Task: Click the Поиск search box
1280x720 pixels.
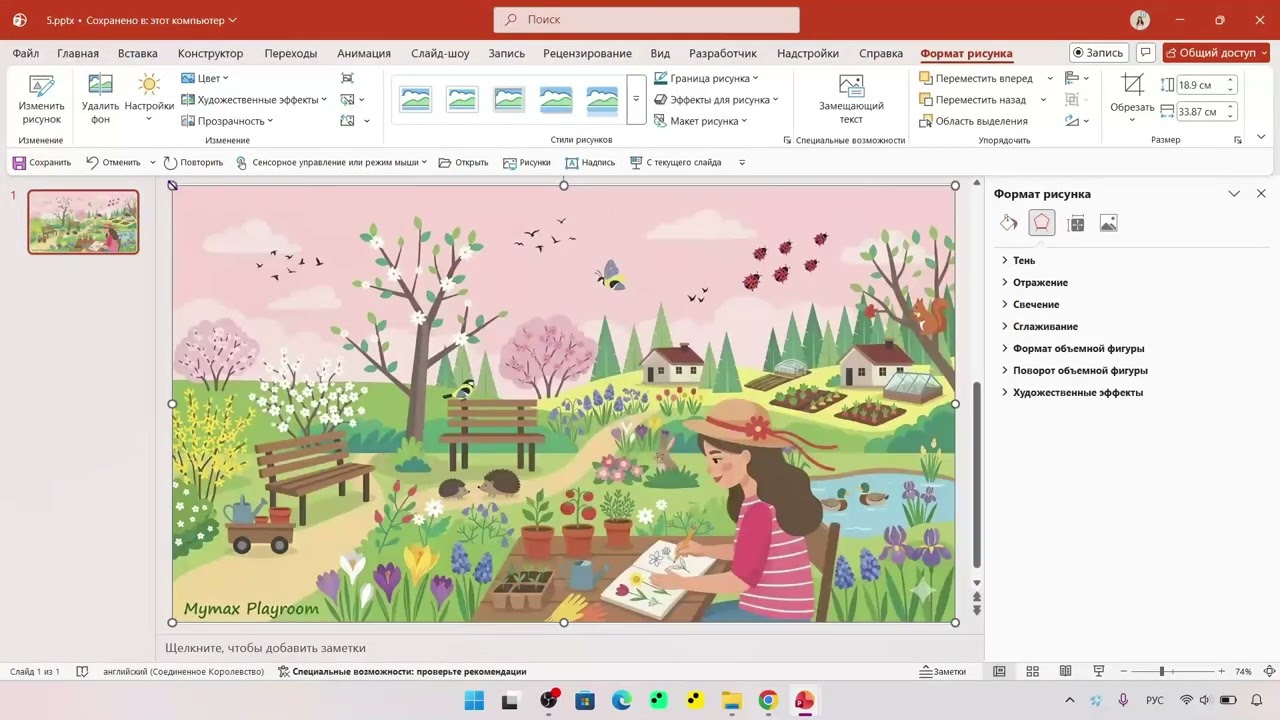Action: pyautogui.click(x=647, y=19)
